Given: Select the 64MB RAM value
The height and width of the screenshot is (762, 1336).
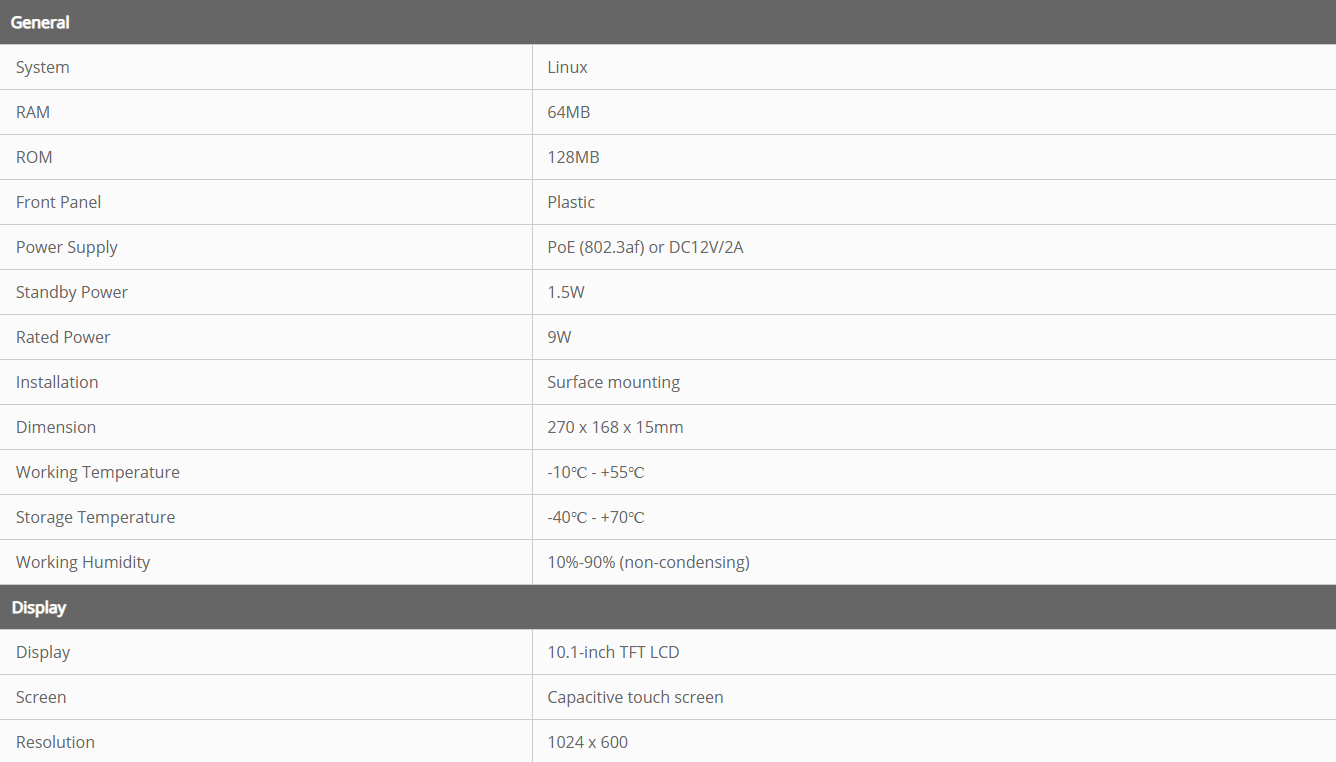Looking at the screenshot, I should point(569,112).
